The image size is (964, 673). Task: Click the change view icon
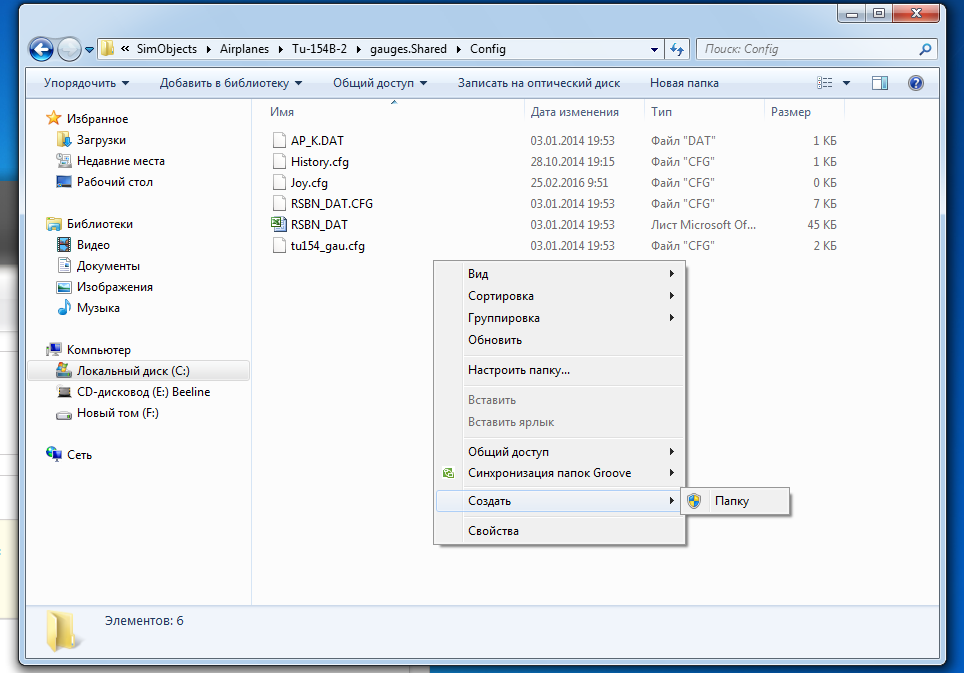click(824, 83)
